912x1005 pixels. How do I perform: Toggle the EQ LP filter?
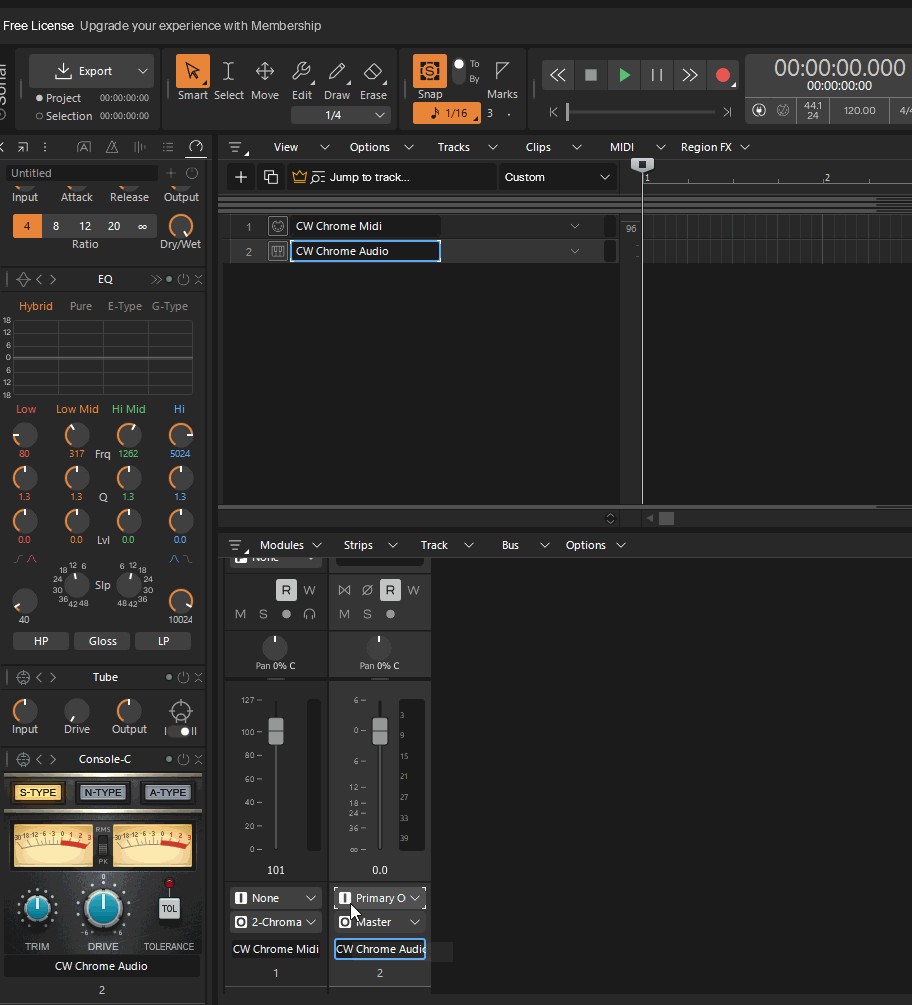(x=163, y=641)
